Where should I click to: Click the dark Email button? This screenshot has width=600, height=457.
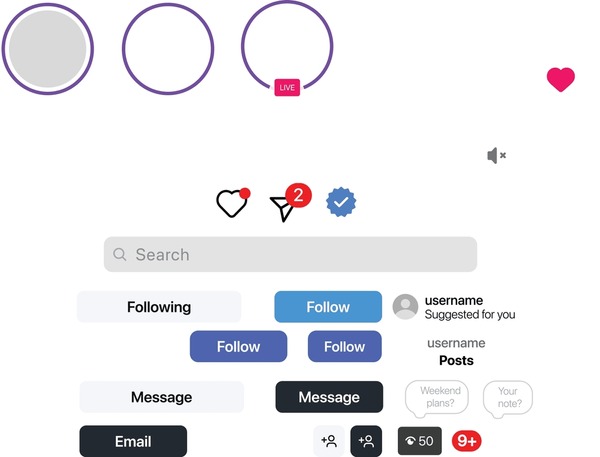coord(133,441)
